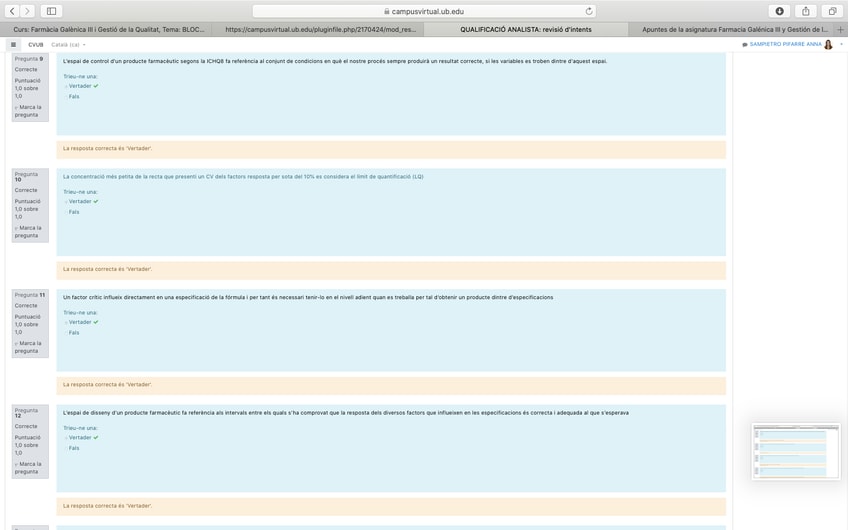Click the Pregunta 12 statement about espai de disseny
The image size is (848, 530).
tap(346, 413)
